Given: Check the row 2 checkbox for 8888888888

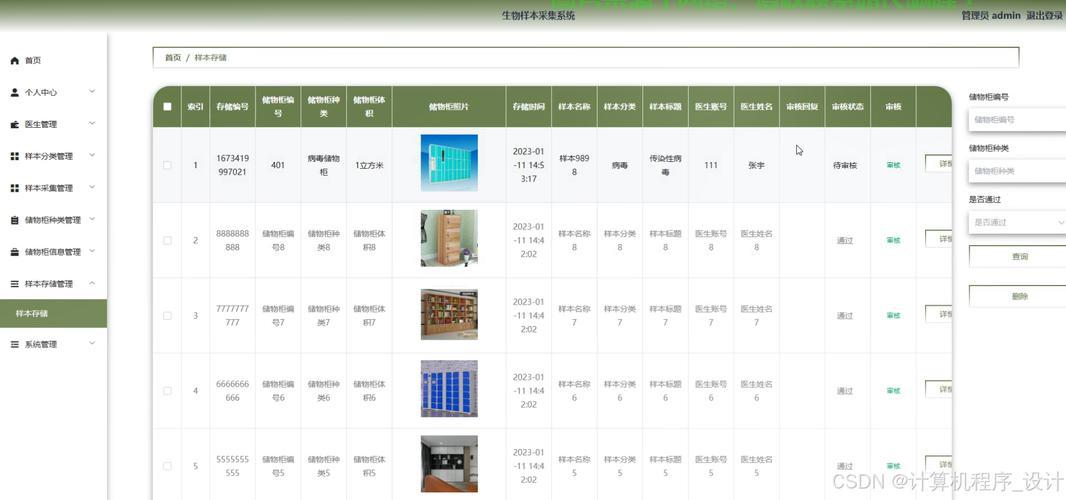Looking at the screenshot, I should (x=167, y=240).
